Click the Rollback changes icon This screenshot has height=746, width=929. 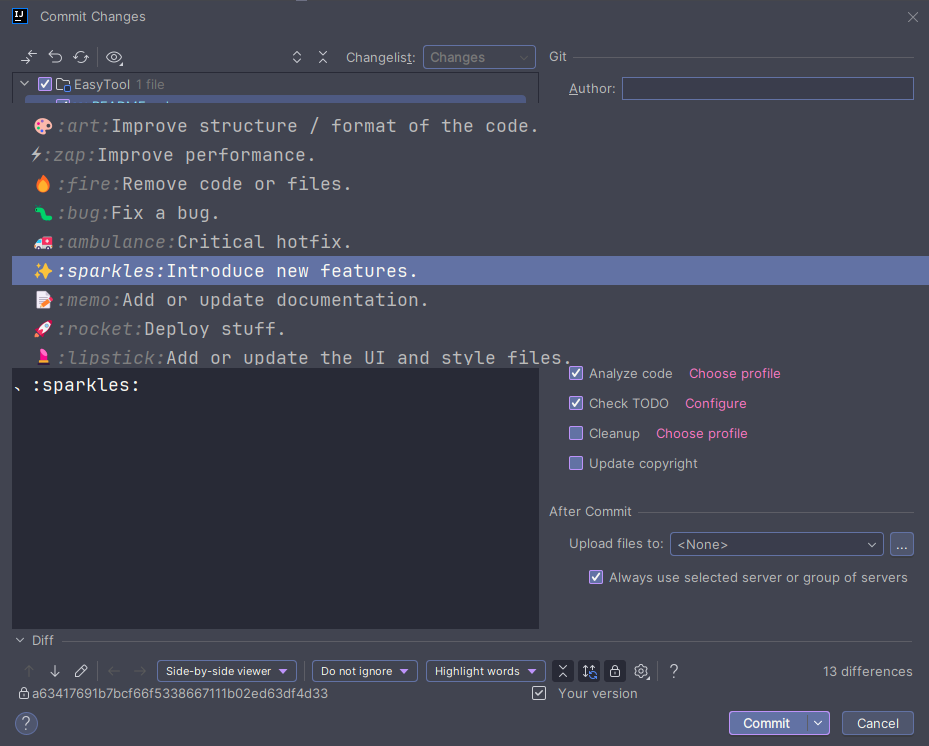pos(55,58)
